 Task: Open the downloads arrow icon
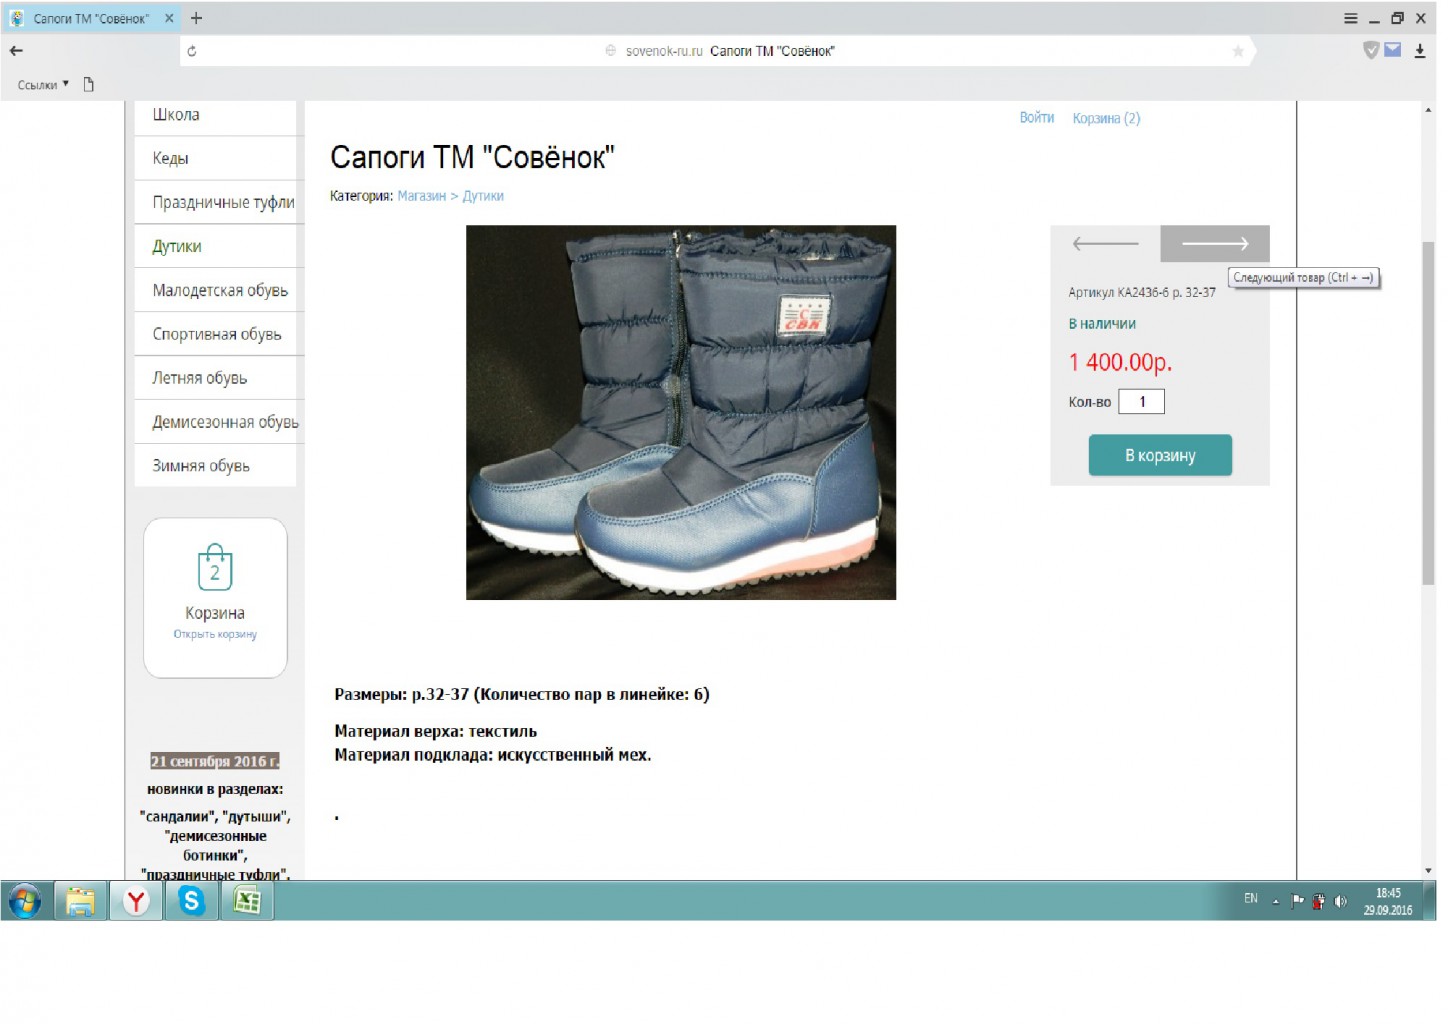[1420, 50]
